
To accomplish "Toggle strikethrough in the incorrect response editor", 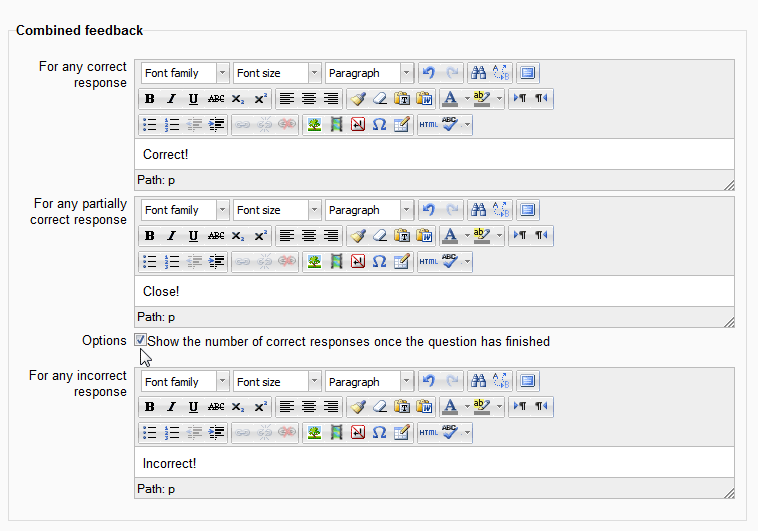I will pyautogui.click(x=216, y=408).
